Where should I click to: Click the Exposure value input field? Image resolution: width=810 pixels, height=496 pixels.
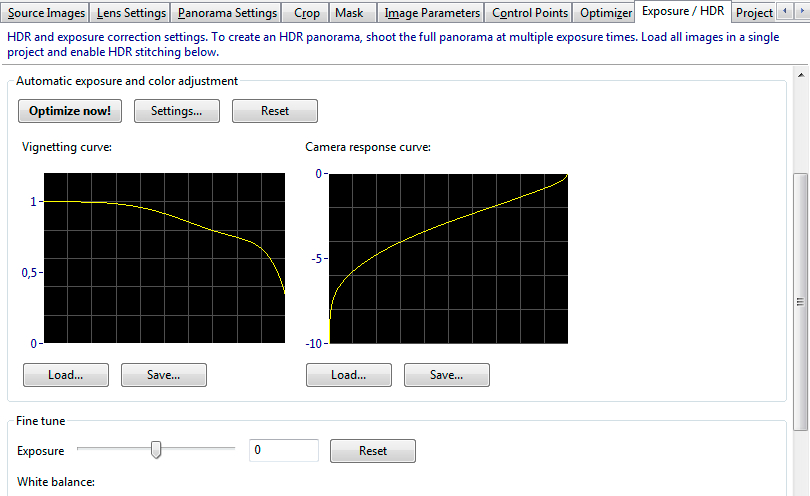[283, 451]
